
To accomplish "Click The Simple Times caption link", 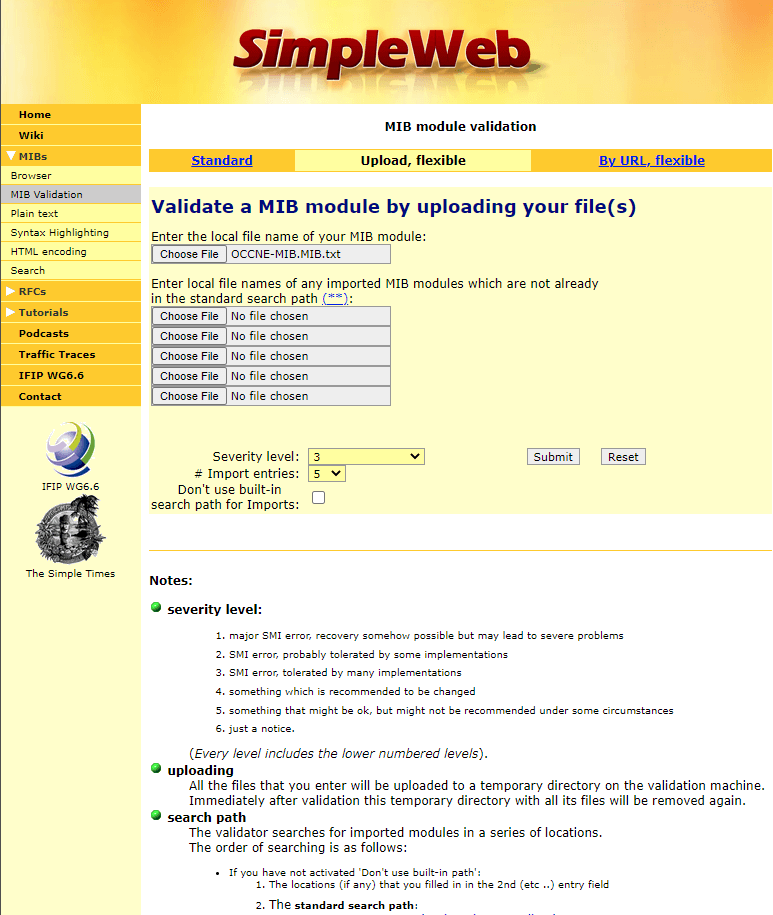I will click(71, 573).
